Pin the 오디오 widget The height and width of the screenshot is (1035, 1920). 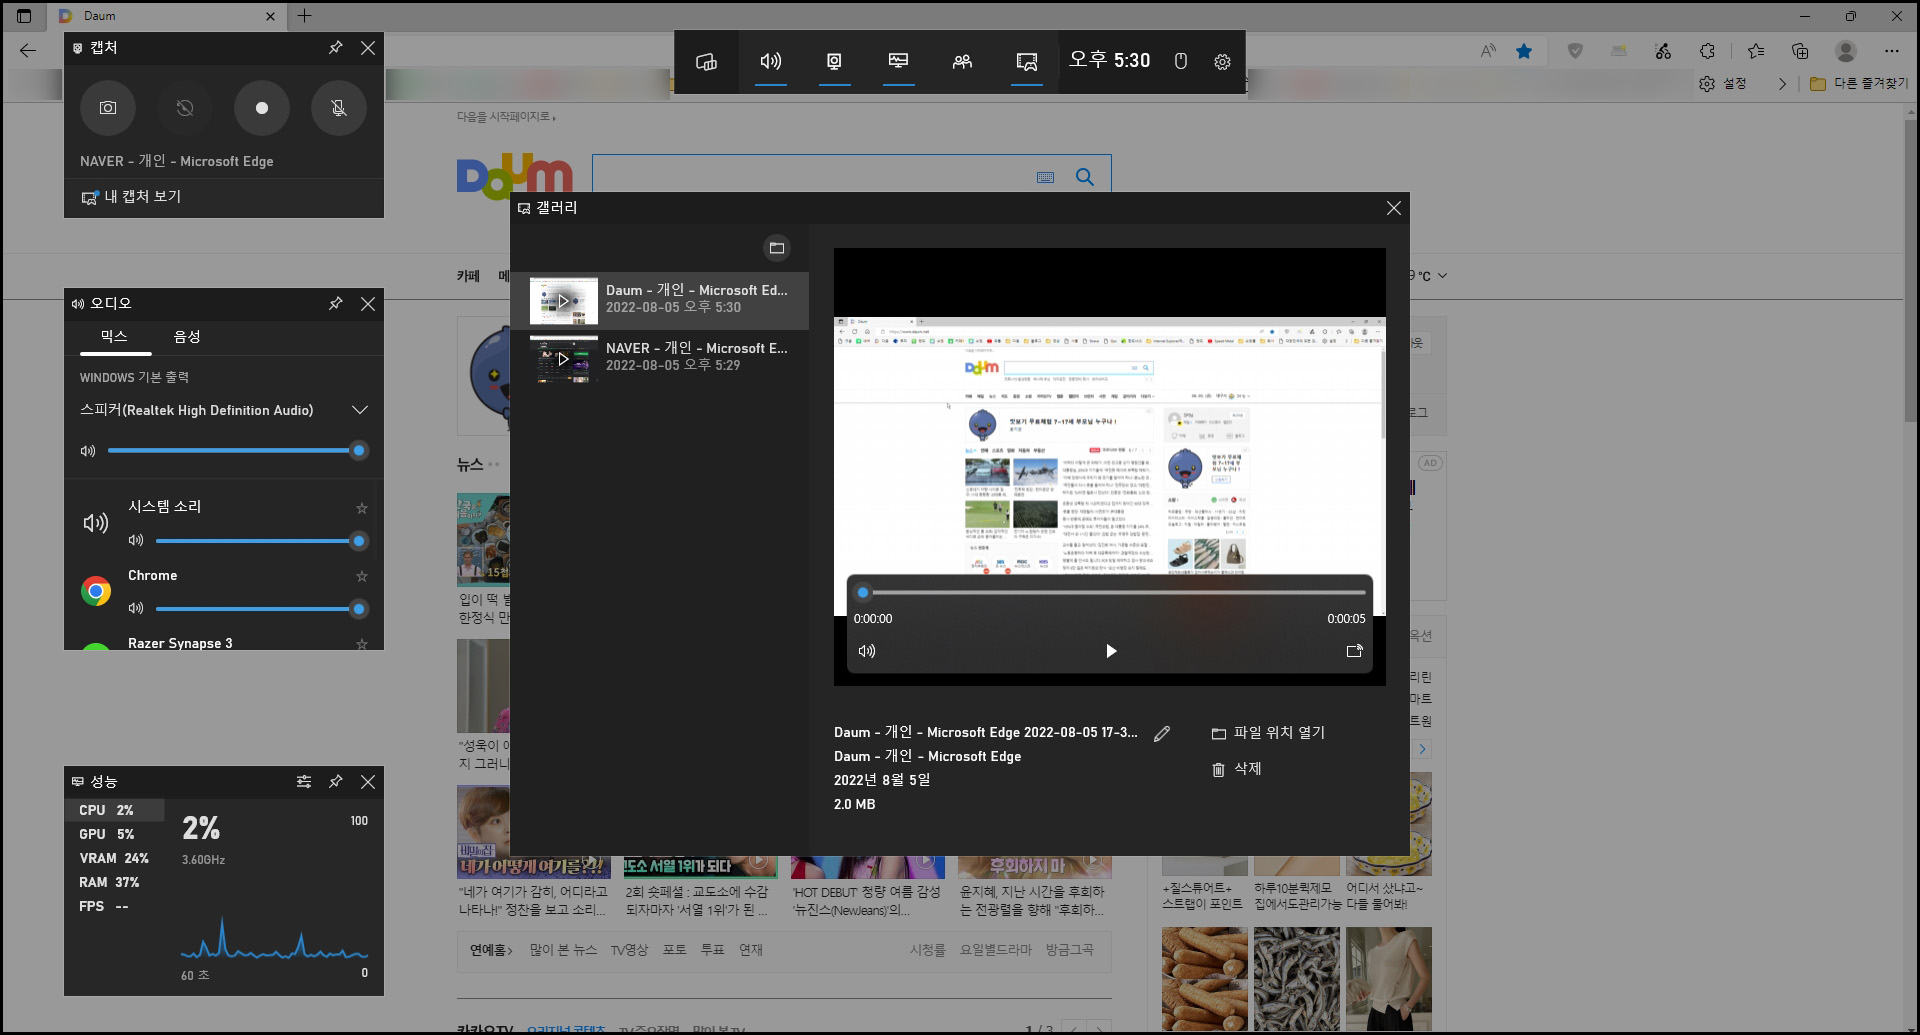[x=336, y=304]
